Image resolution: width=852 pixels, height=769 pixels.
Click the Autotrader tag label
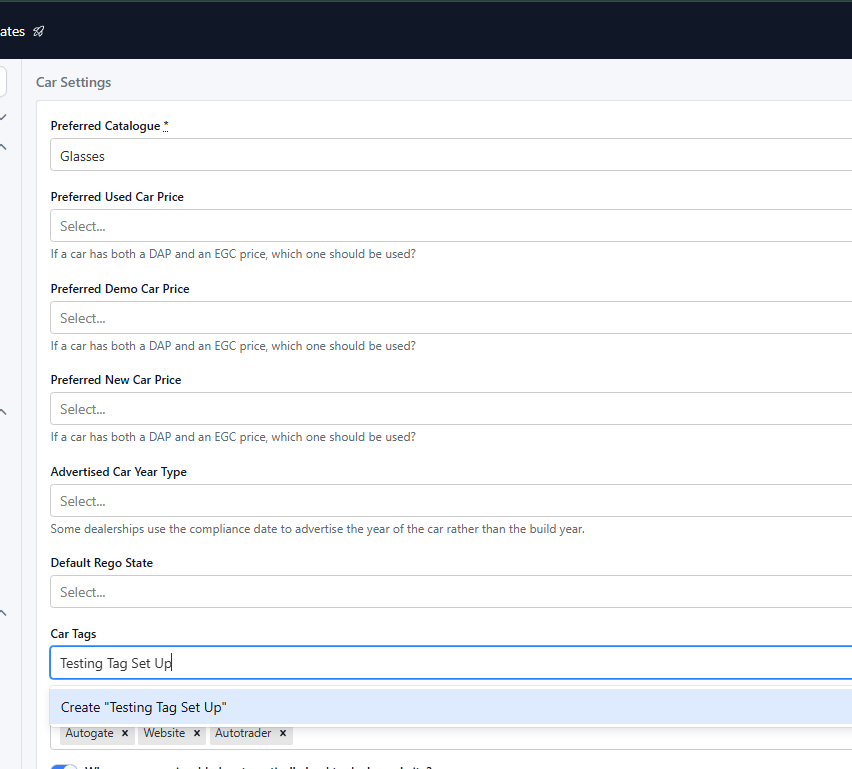point(243,733)
